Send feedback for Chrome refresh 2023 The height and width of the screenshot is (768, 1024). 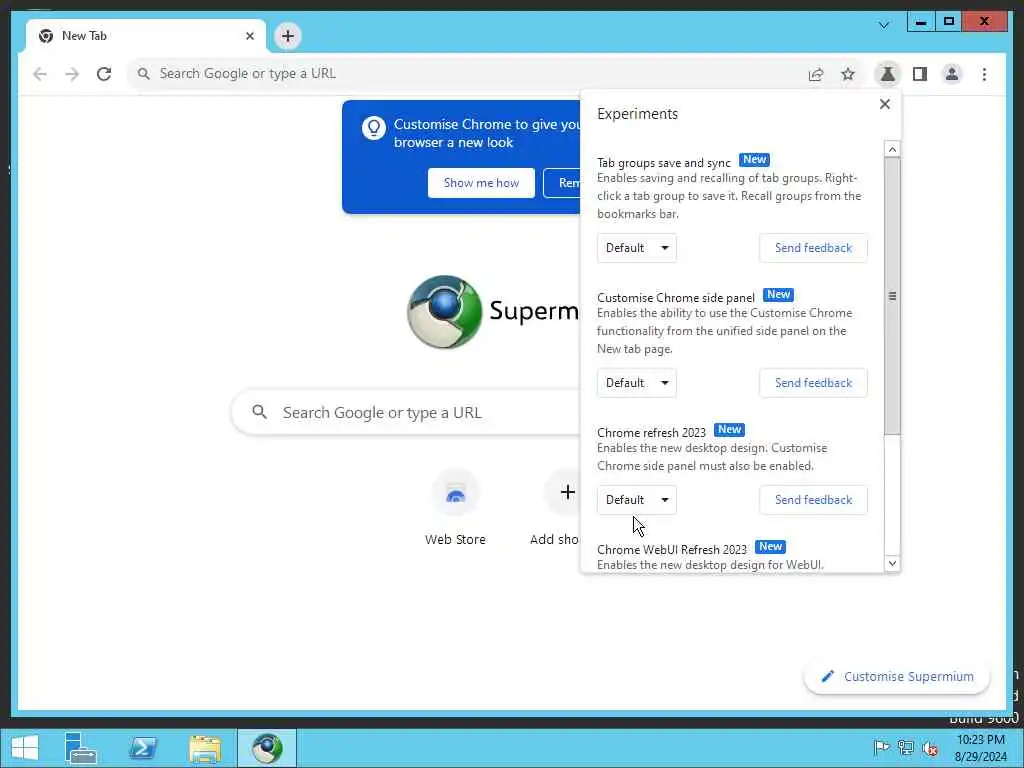click(813, 500)
